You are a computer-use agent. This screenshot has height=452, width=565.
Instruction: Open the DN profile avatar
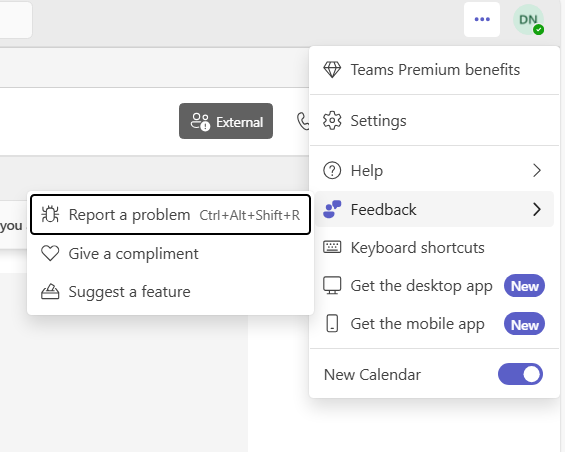point(529,20)
